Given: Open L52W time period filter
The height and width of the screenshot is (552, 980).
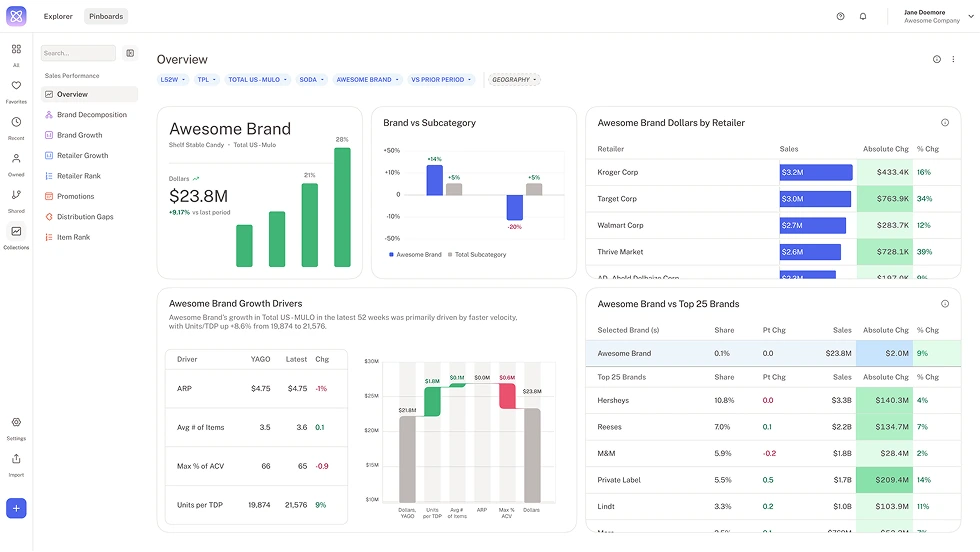Looking at the screenshot, I should [x=172, y=80].
